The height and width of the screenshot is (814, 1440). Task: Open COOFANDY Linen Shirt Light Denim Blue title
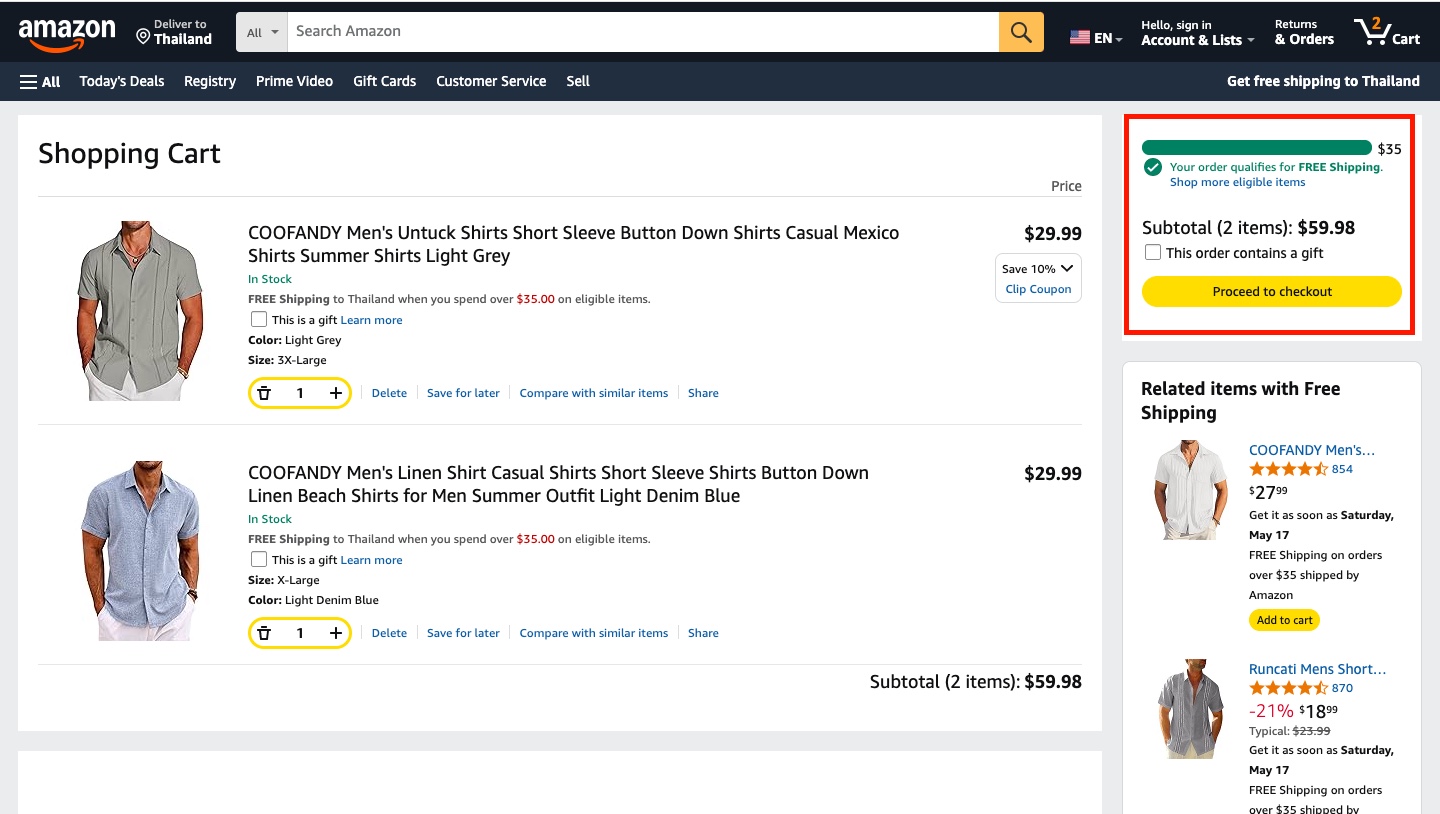click(559, 484)
